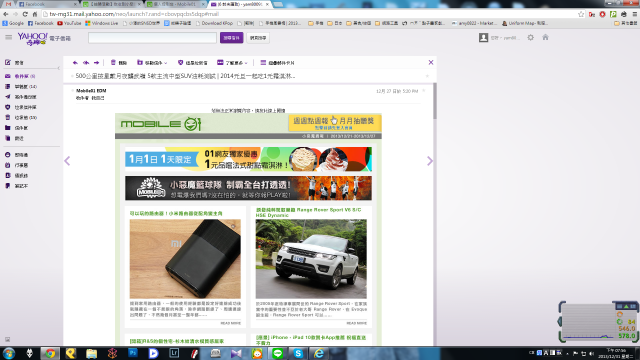Viewport: 640px width, 360px height.
Task: Open LINE app from the taskbar
Action: pyautogui.click(x=278, y=353)
